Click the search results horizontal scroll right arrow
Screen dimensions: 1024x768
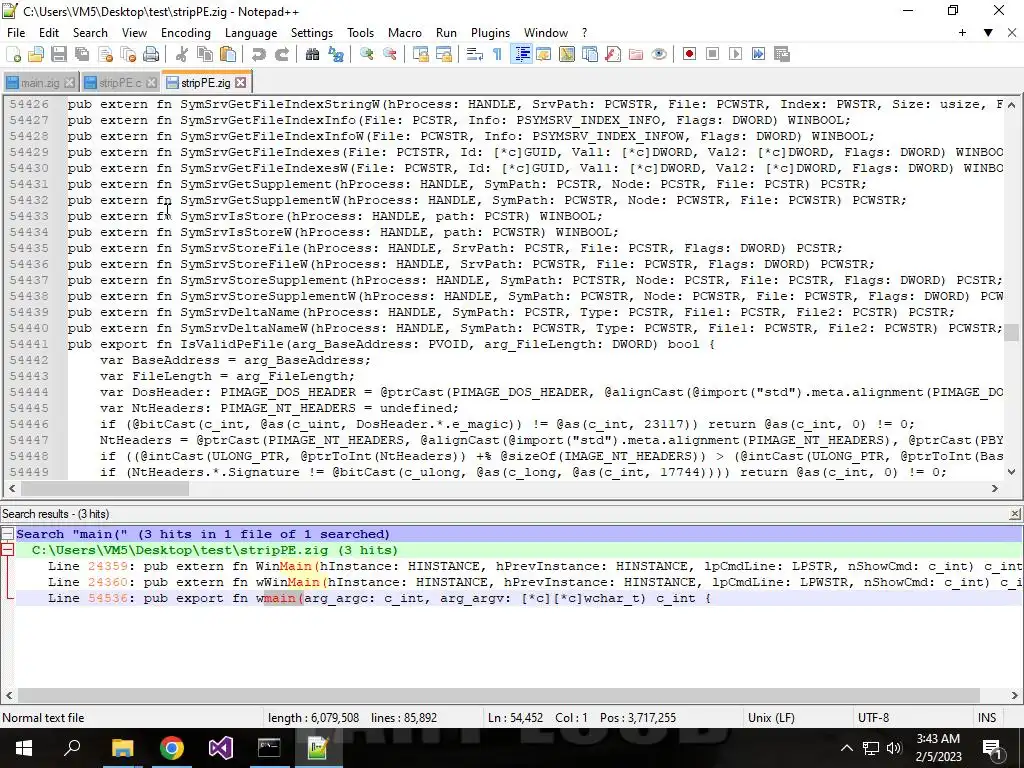(1015, 696)
